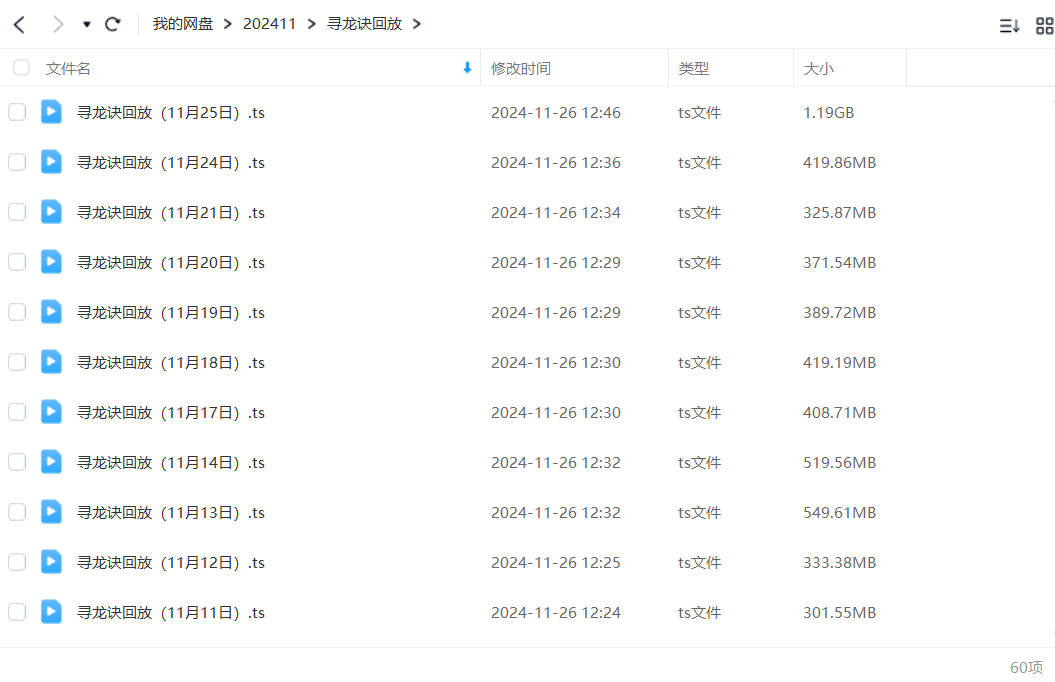Select file 寻龙诀回放（11月12日）.ts
This screenshot has height=682, width=1055.
click(171, 563)
